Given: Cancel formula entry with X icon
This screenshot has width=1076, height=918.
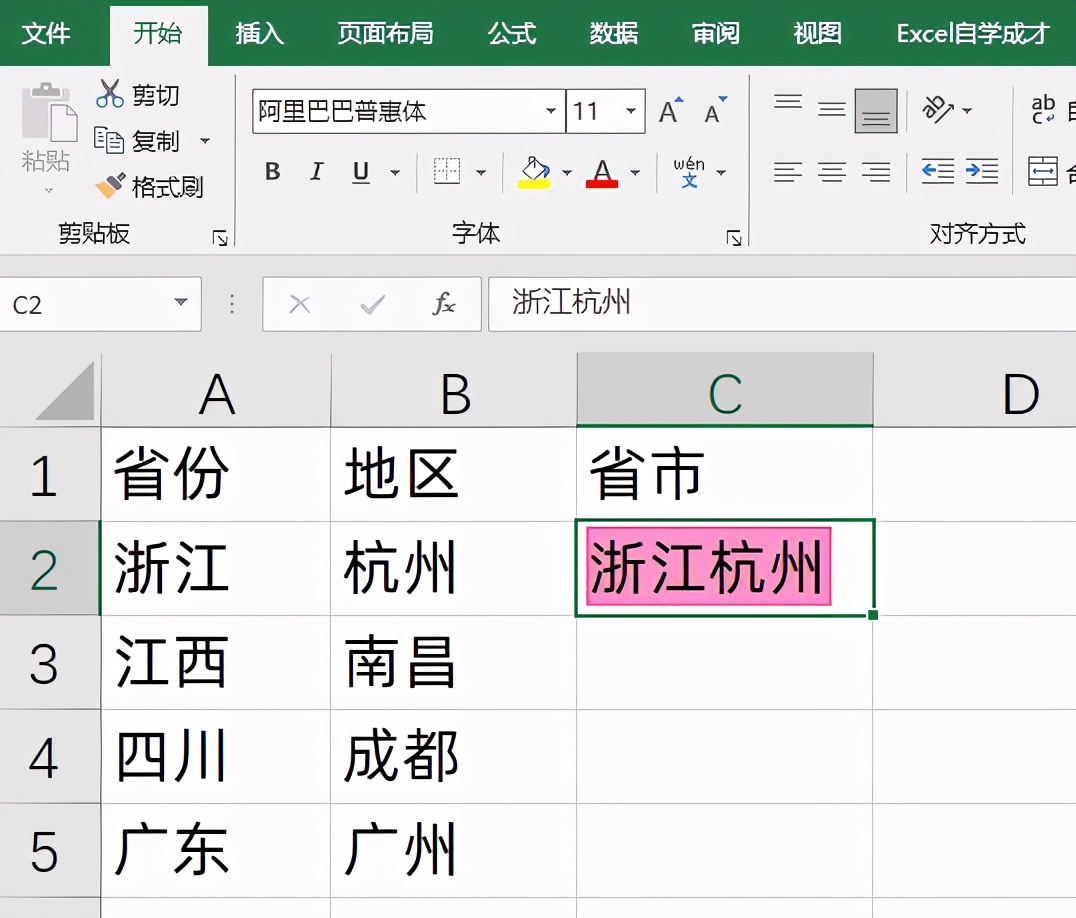Looking at the screenshot, I should (300, 304).
